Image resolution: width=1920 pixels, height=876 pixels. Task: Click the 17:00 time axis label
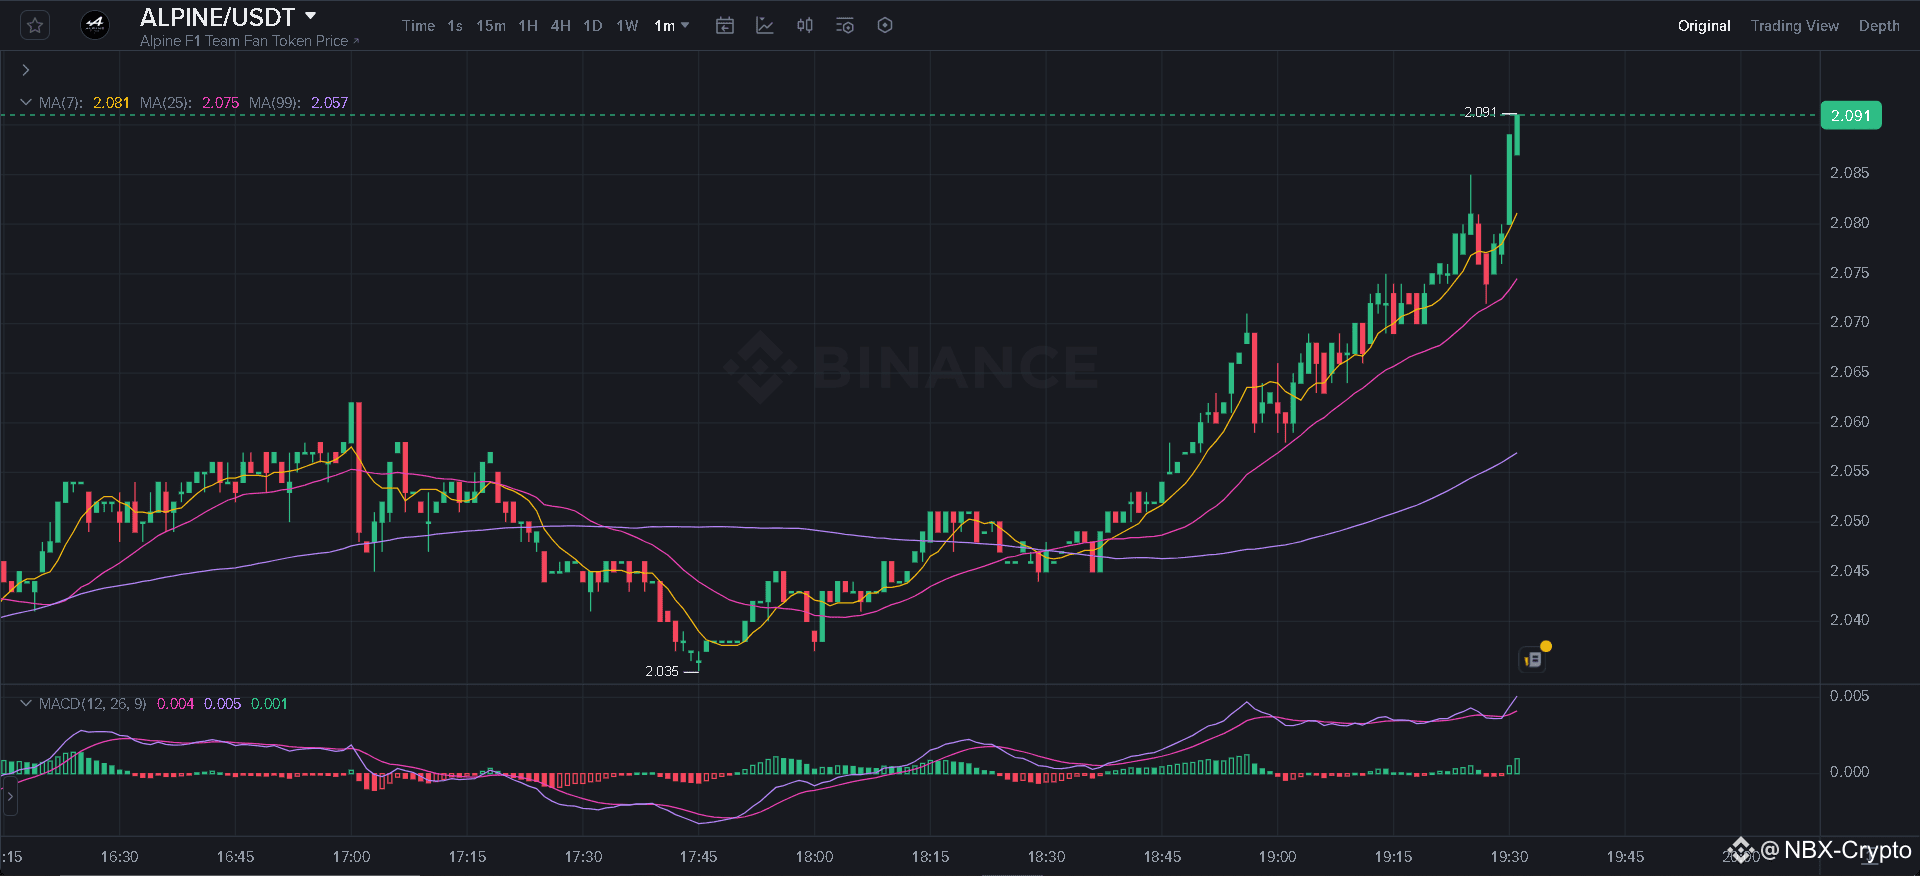pyautogui.click(x=351, y=857)
